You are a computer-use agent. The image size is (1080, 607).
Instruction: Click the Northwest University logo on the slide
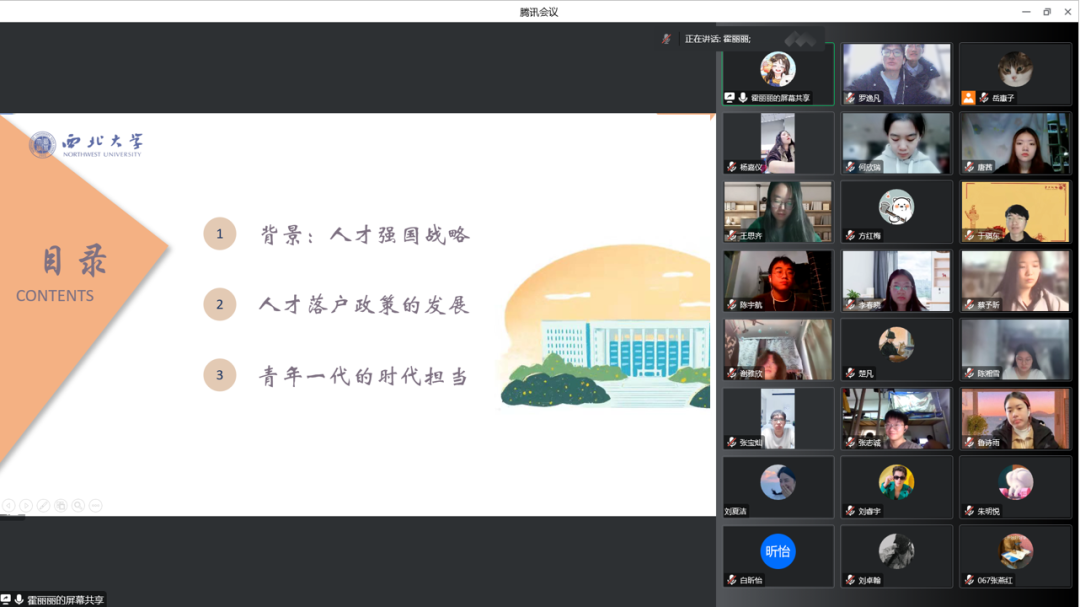coord(86,145)
